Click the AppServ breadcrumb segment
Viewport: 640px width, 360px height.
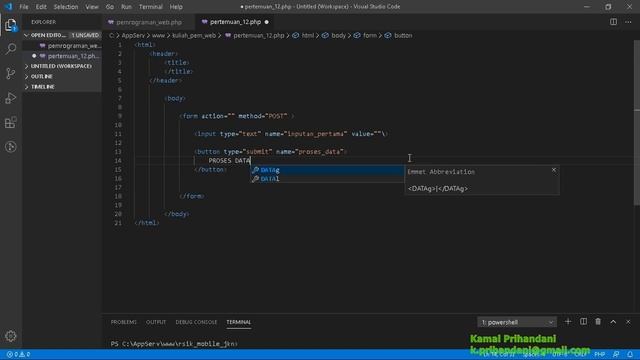click(133, 36)
